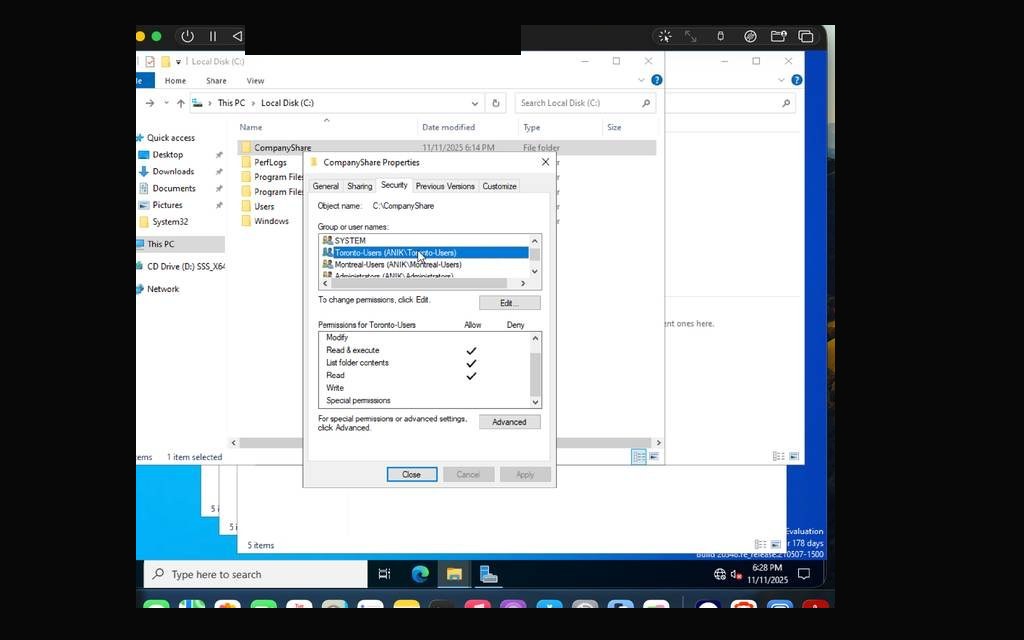Open Documents in the navigation pane
This screenshot has width=1024, height=640.
[x=174, y=188]
